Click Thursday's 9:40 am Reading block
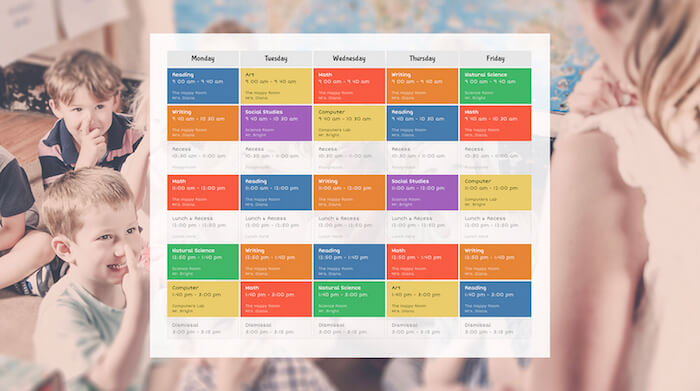Image resolution: width=700 pixels, height=391 pixels. [x=422, y=123]
